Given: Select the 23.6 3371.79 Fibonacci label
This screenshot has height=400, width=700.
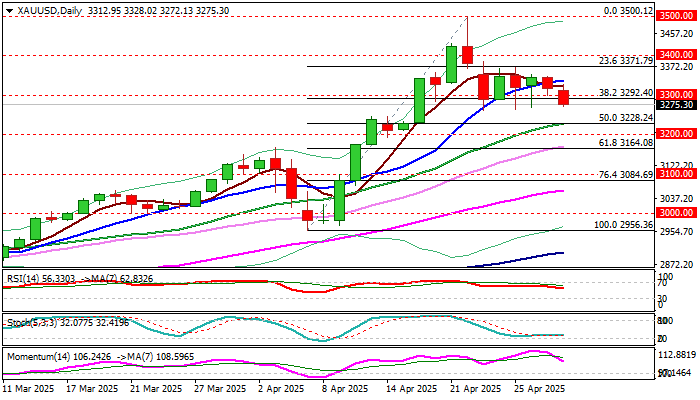Looking at the screenshot, I should pyautogui.click(x=626, y=61).
